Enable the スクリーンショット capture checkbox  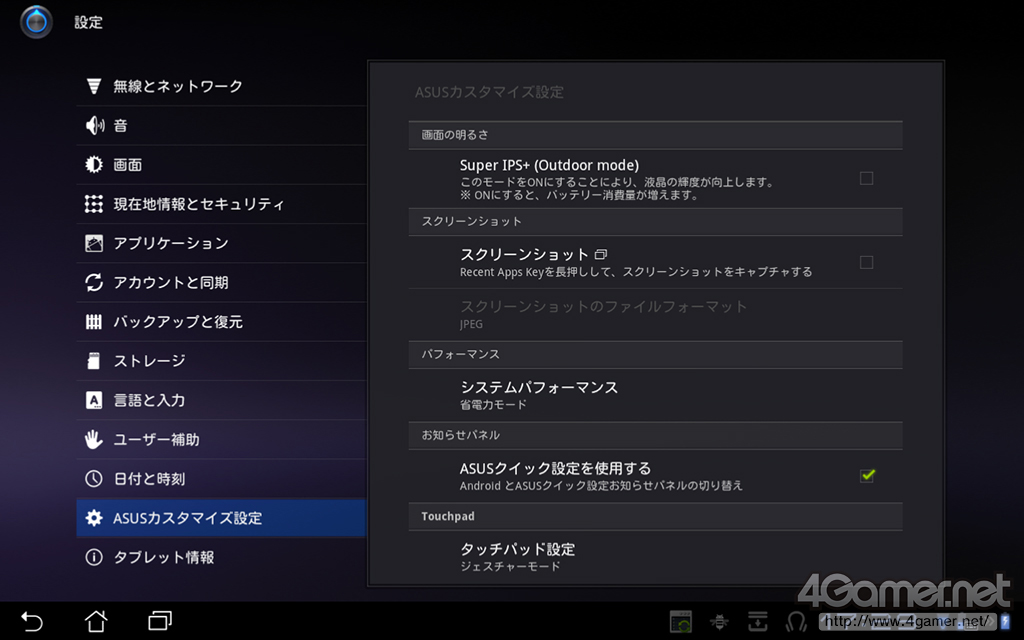pos(867,262)
